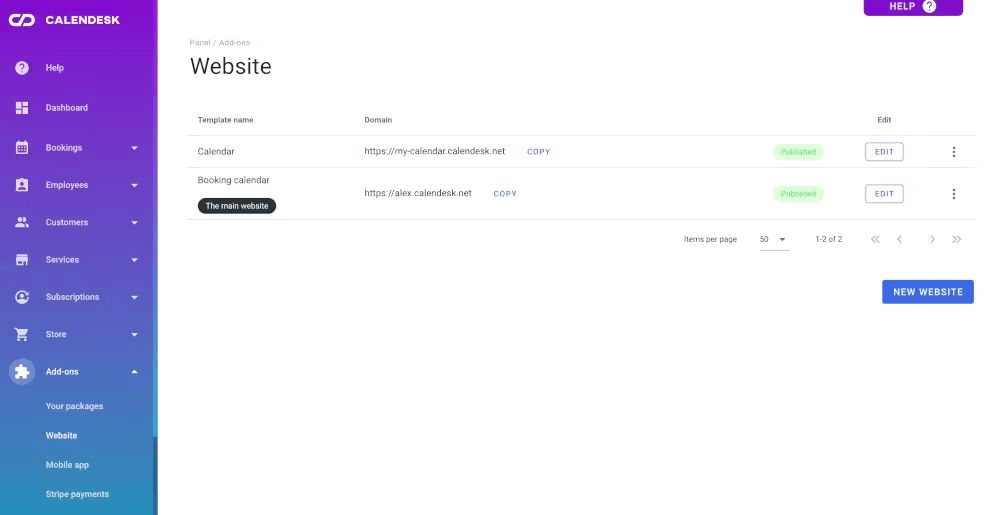Click the Dashboard grid icon
The width and height of the screenshot is (1000, 515).
pos(22,108)
